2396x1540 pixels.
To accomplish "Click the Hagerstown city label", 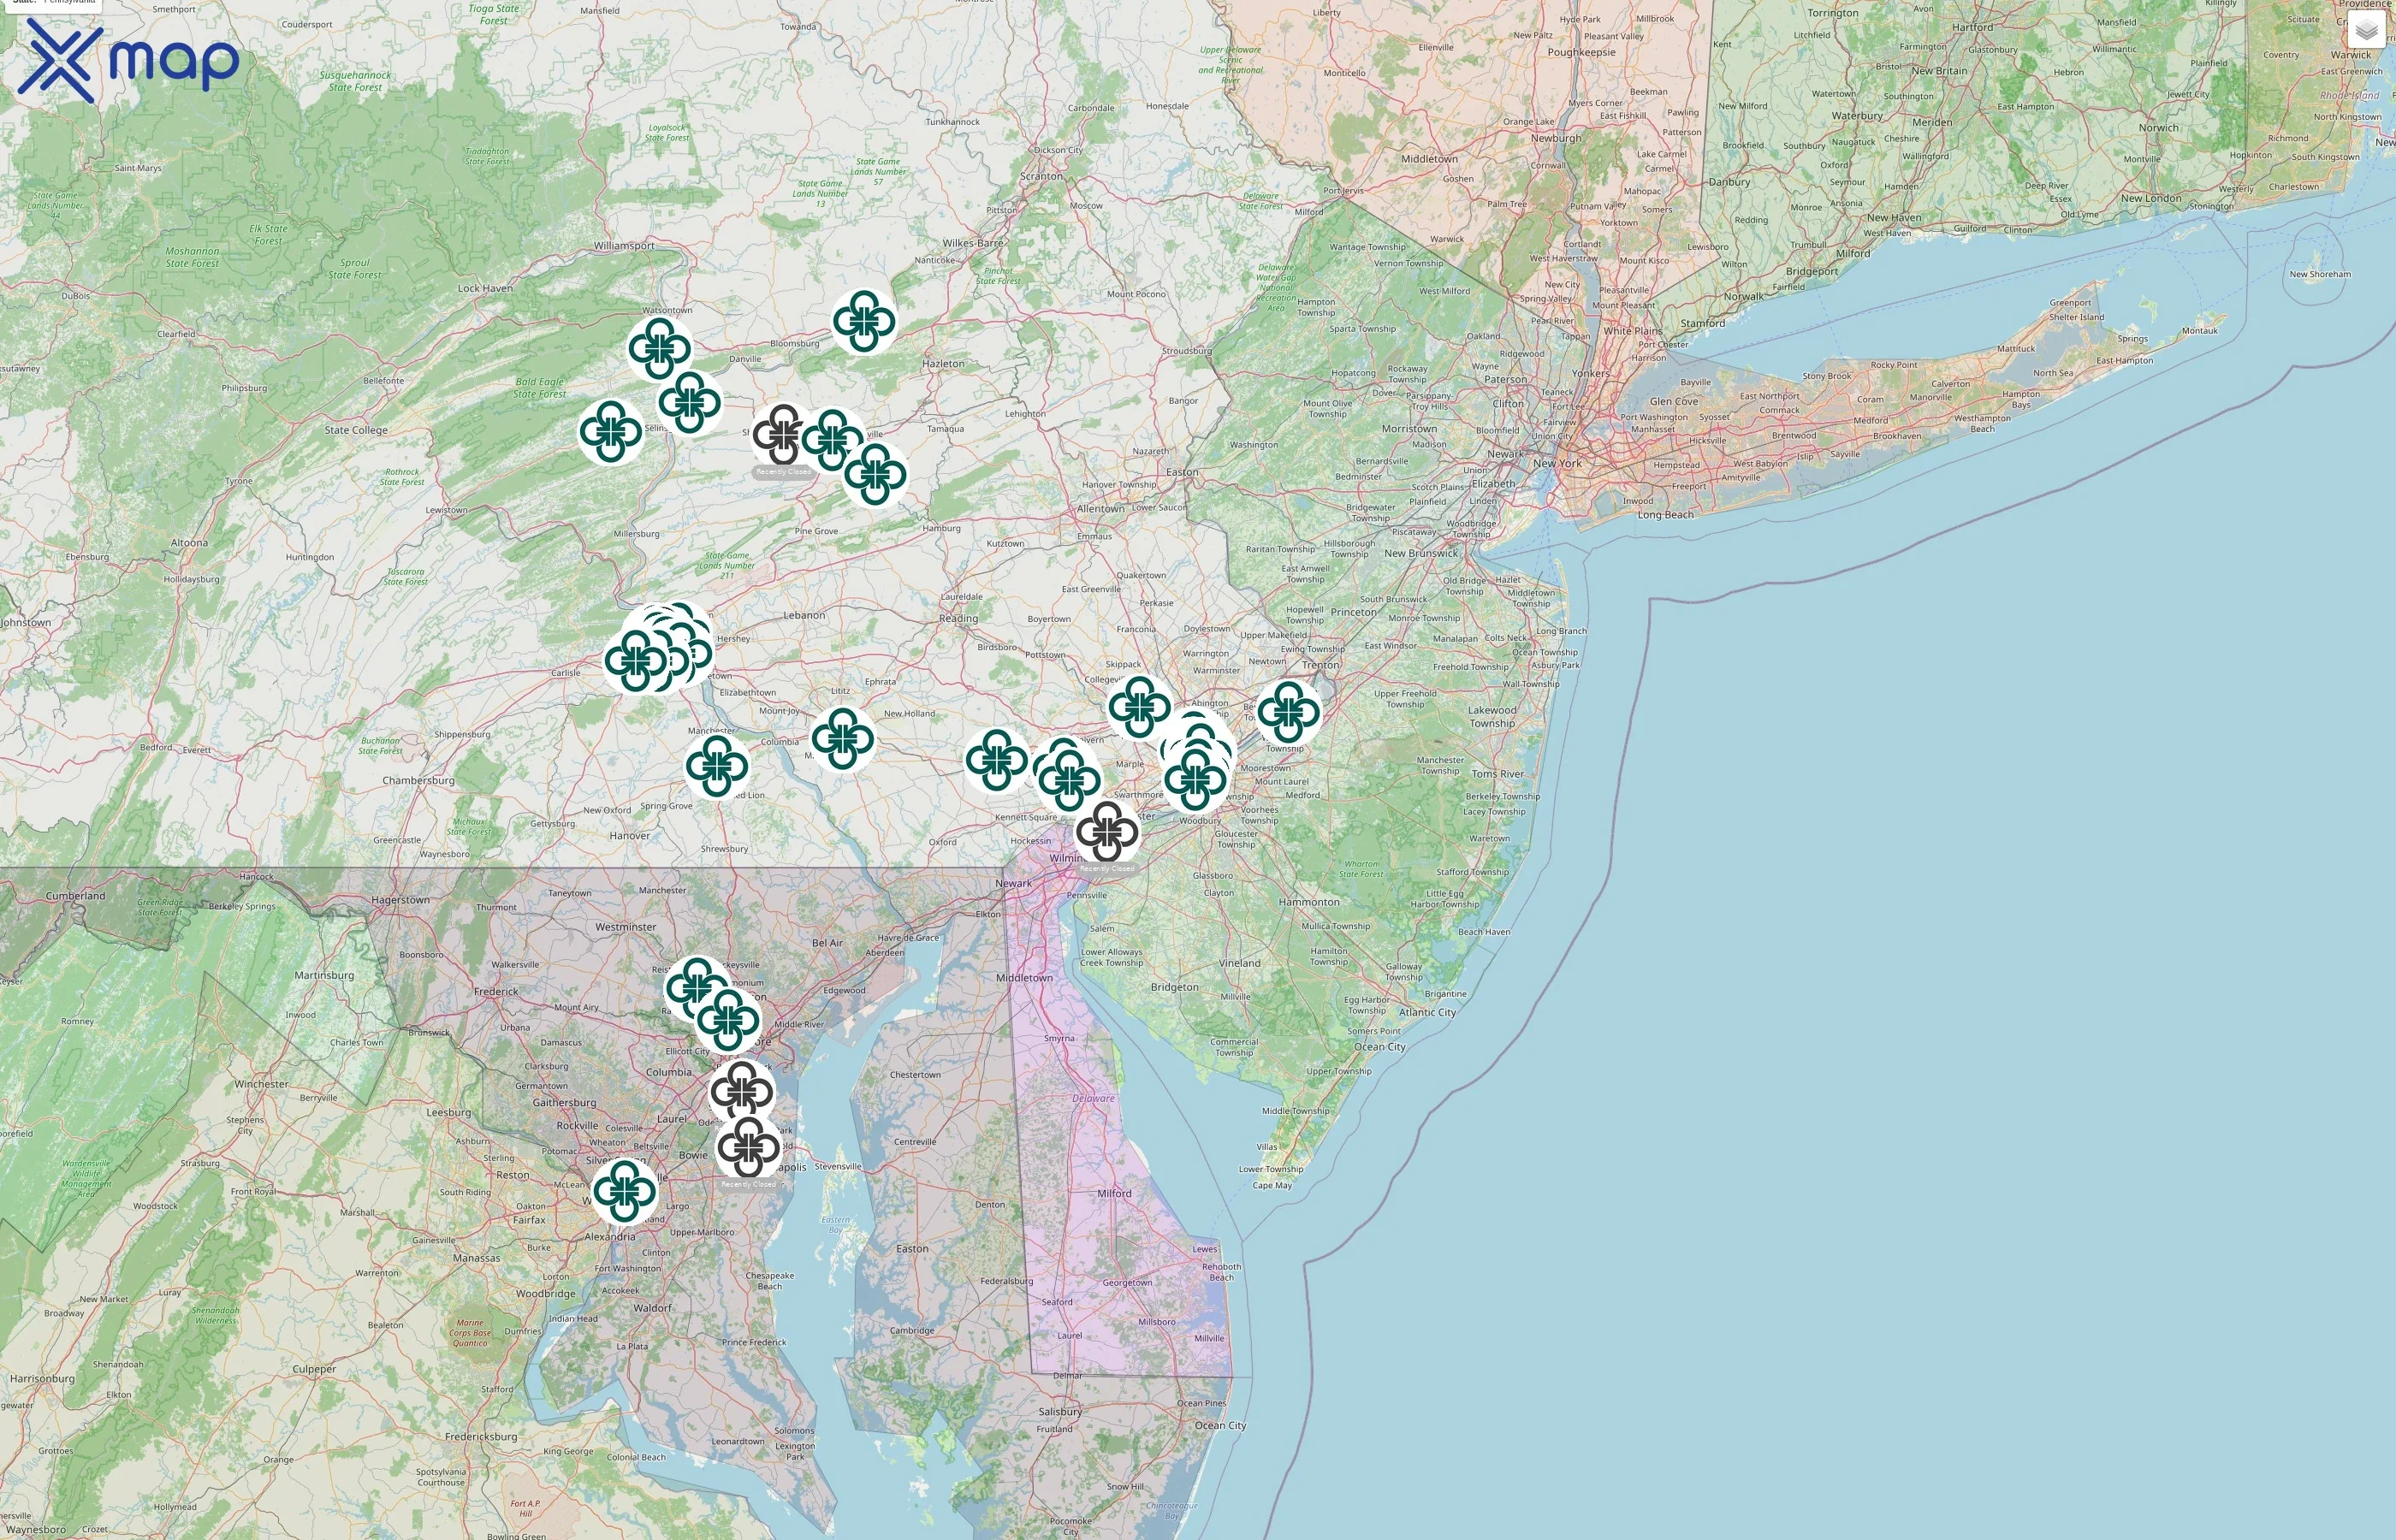I will pos(400,900).
